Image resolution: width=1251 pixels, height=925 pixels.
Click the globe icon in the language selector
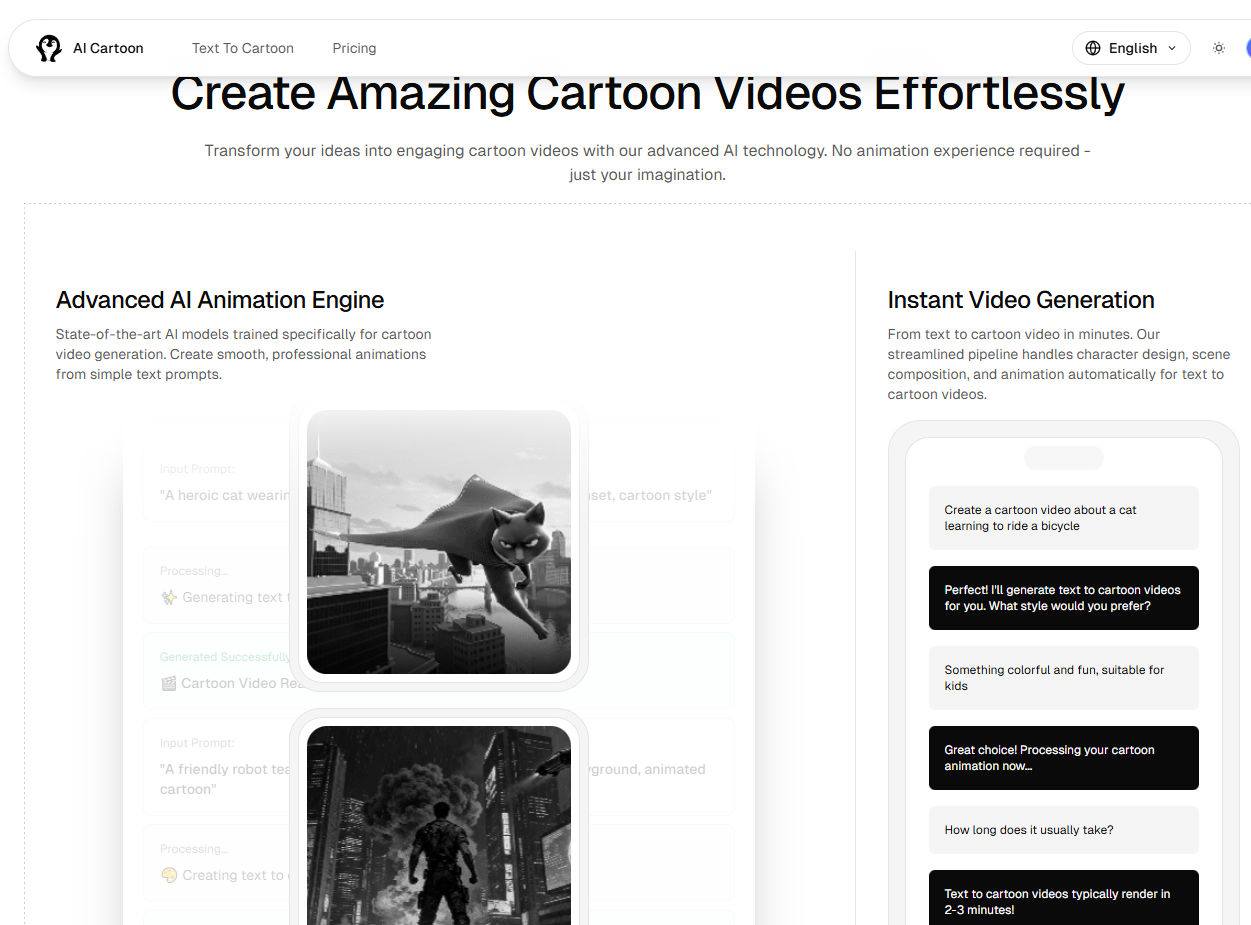coord(1095,47)
